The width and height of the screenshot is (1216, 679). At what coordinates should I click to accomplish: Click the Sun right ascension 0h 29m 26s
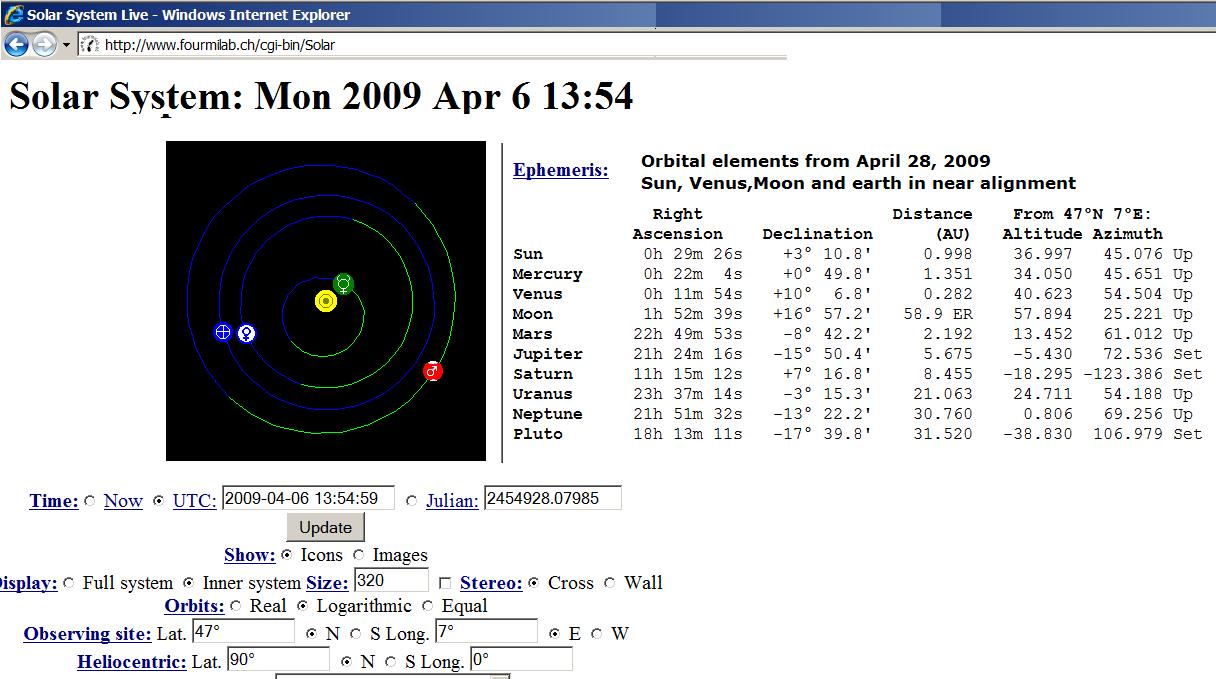coord(693,254)
